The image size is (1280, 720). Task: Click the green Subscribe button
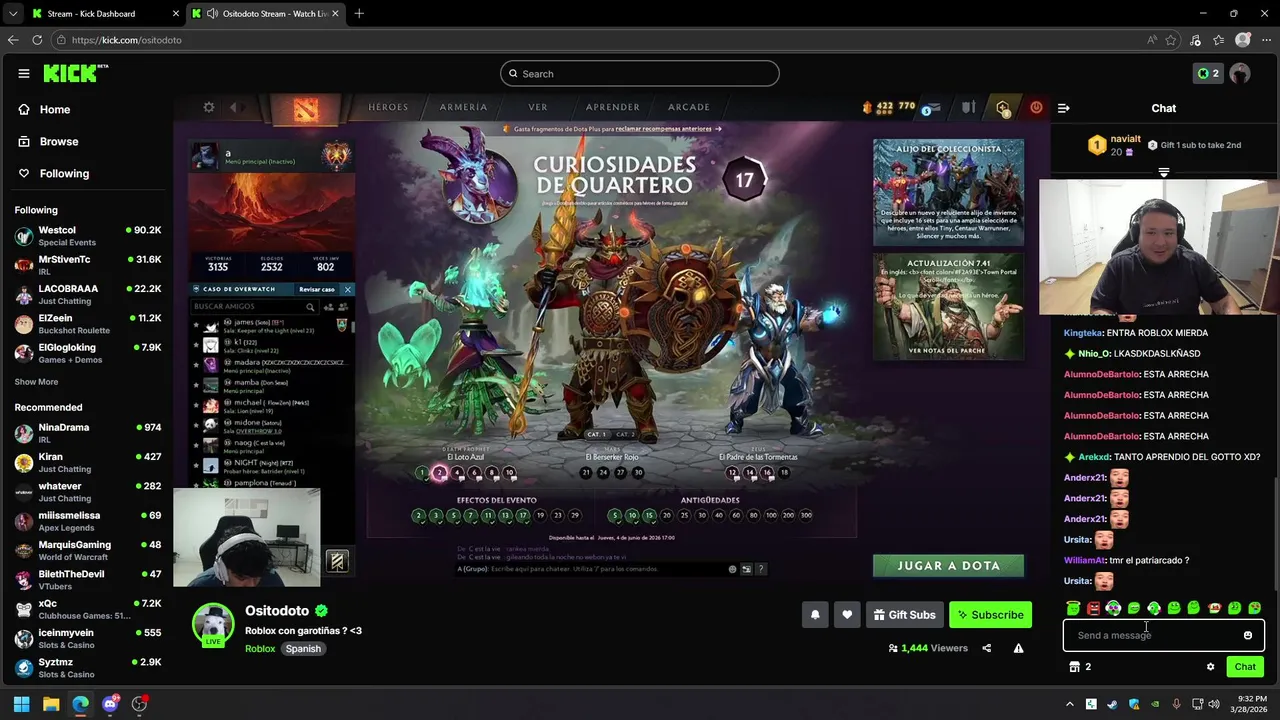click(990, 615)
